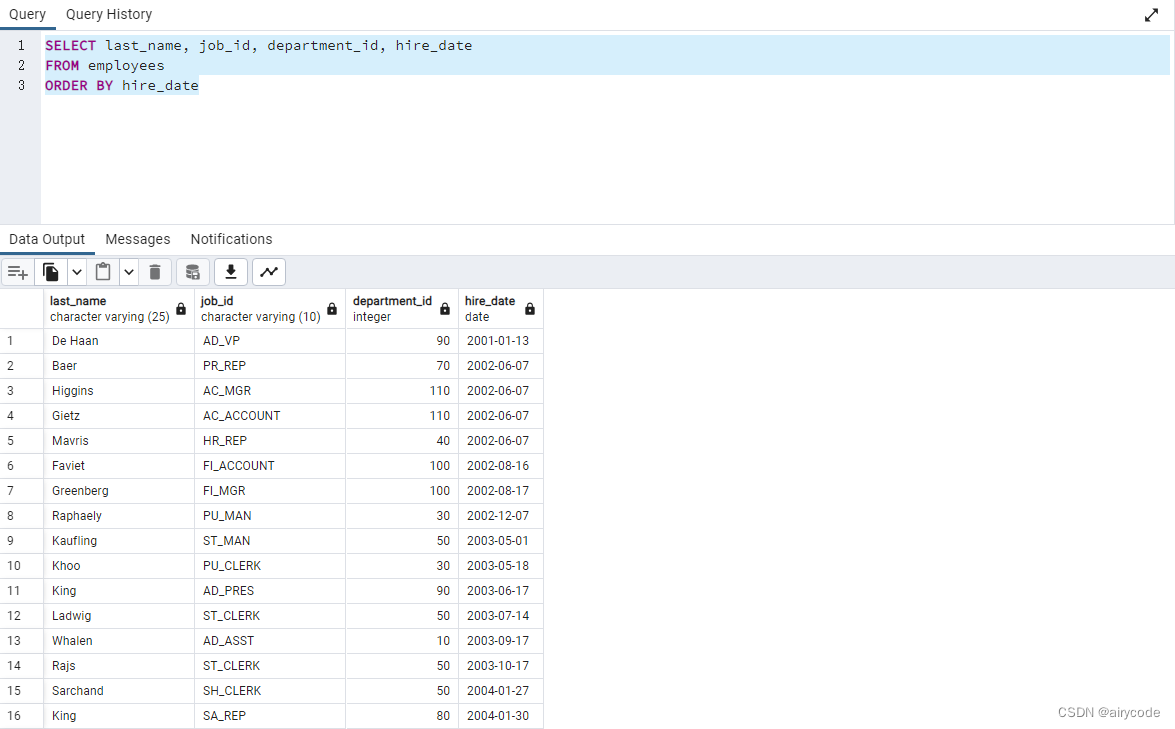
Task: Click the 'De Haan' cell
Action: pos(119,341)
